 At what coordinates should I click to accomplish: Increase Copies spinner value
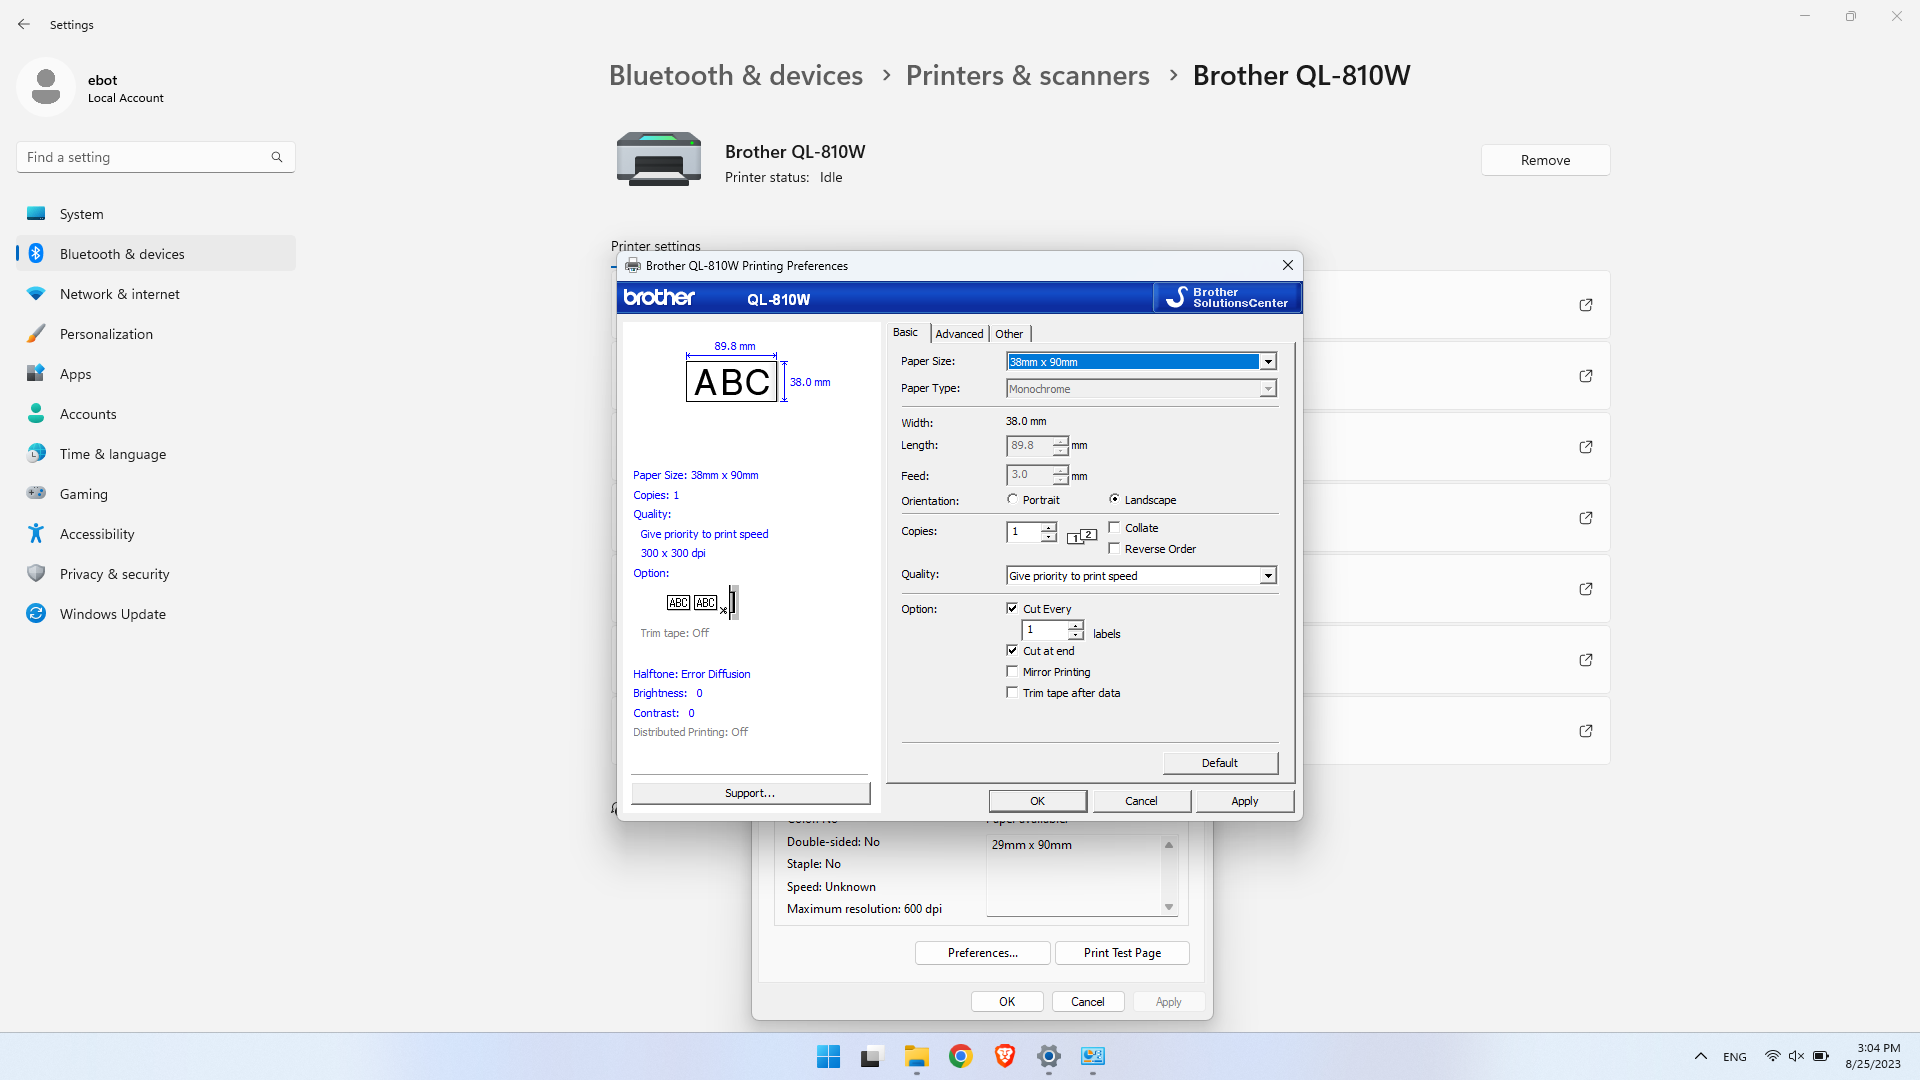pyautogui.click(x=1048, y=527)
